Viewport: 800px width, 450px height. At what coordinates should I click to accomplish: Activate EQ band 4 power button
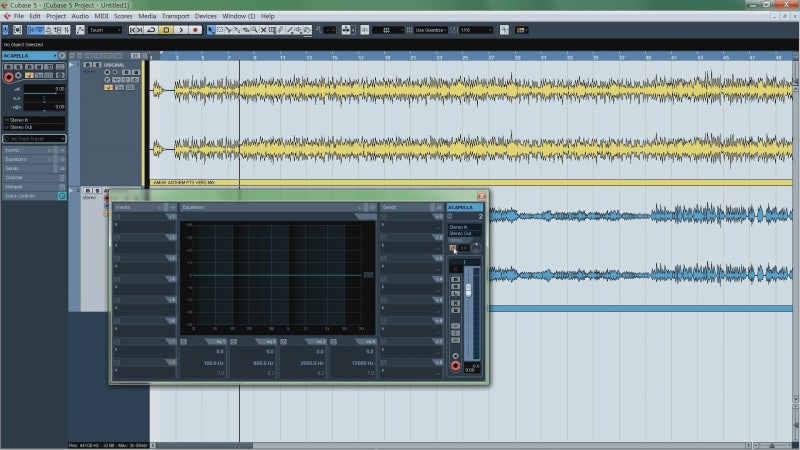(333, 342)
